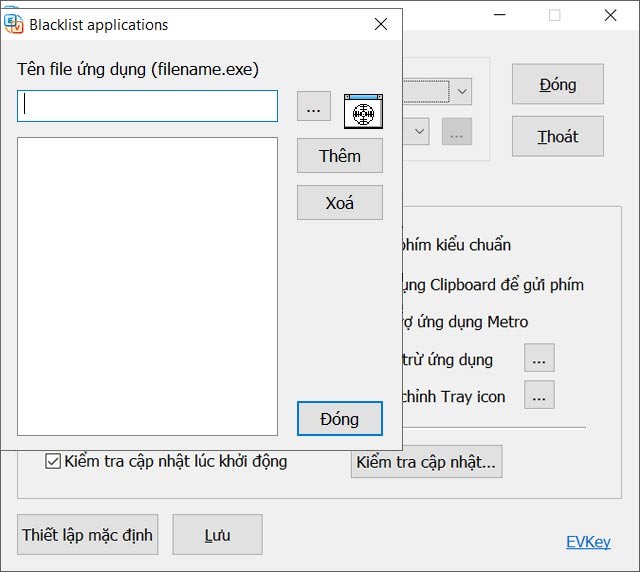
Task: Click Thiết lập mặc định button
Action: 87,534
